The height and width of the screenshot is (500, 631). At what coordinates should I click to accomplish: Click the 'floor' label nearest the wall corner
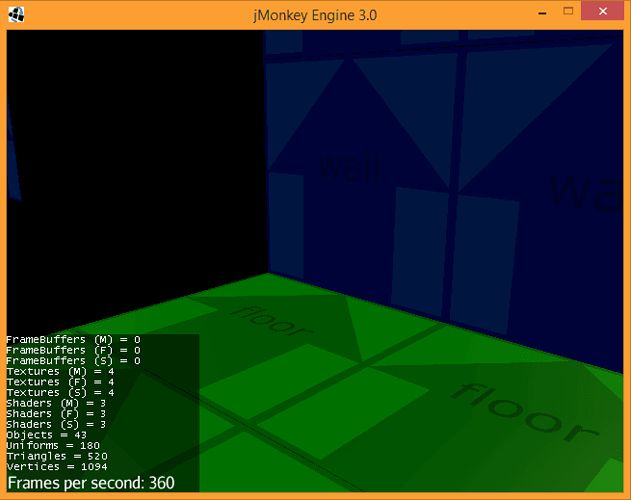click(x=272, y=322)
